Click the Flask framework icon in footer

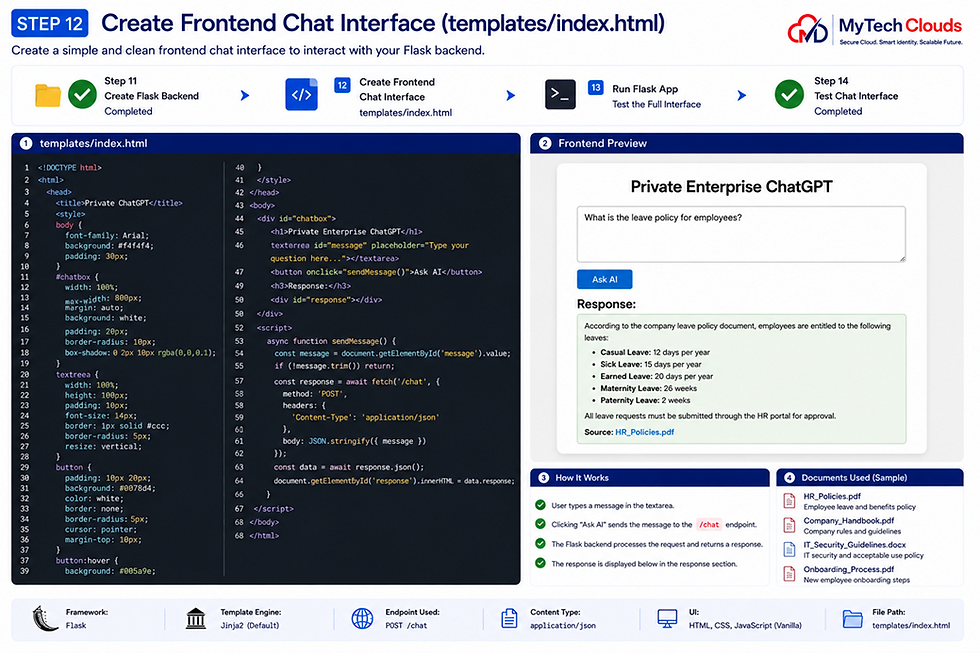45,619
